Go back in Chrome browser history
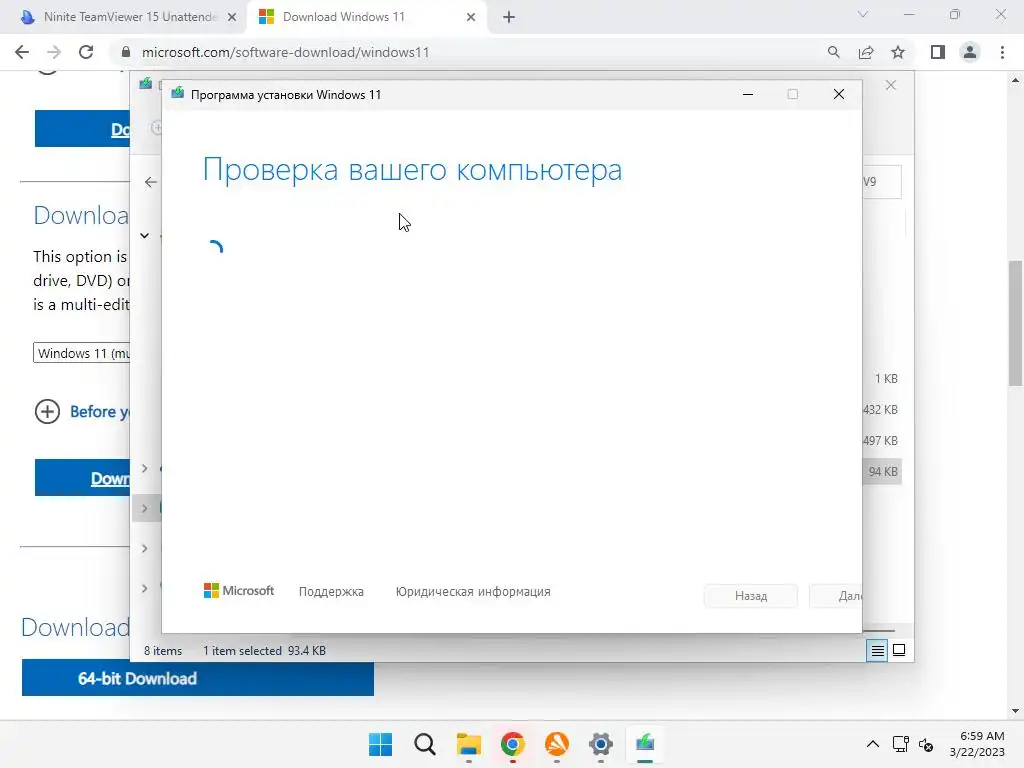Image resolution: width=1024 pixels, height=768 pixels. tap(22, 52)
